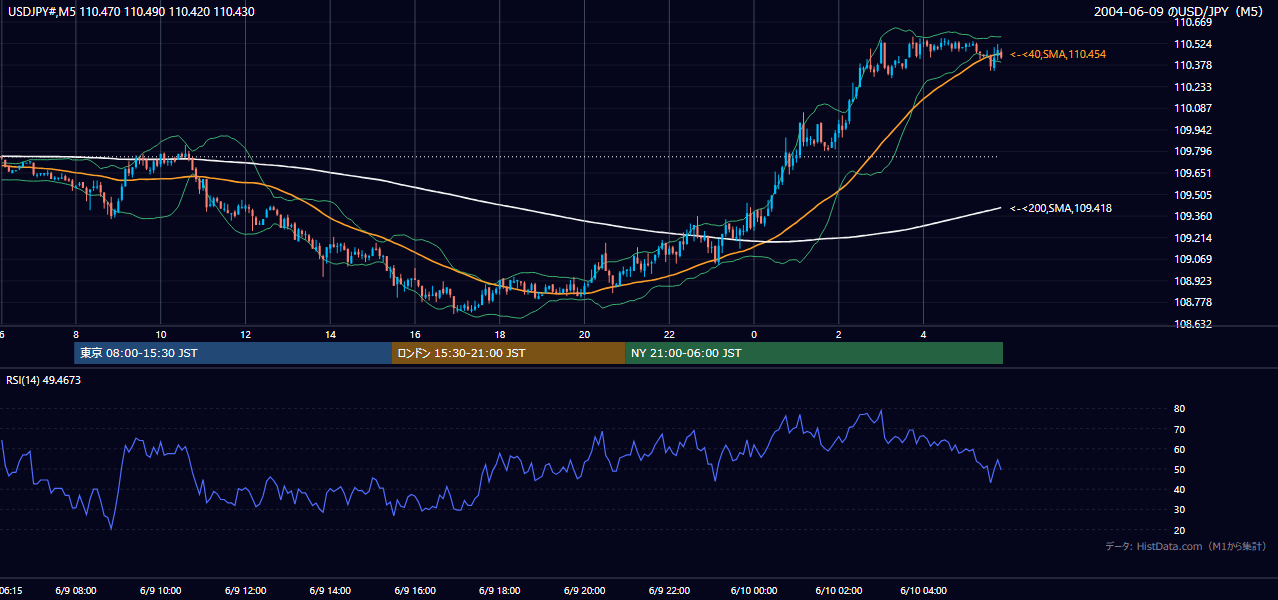The image size is (1278, 600).
Task: Click RSI axis level 80
Action: tap(1180, 409)
